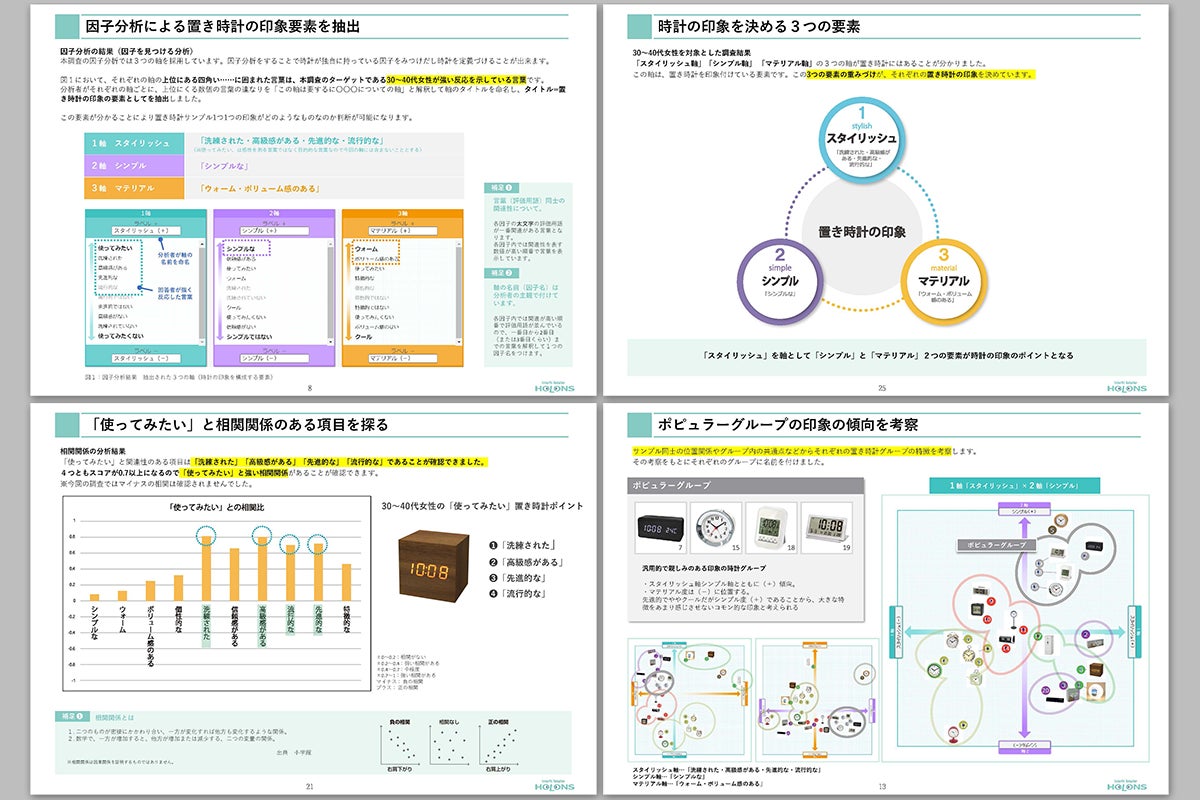Click the slide title 時計の印象を決める3つの要素

(x=759, y=26)
